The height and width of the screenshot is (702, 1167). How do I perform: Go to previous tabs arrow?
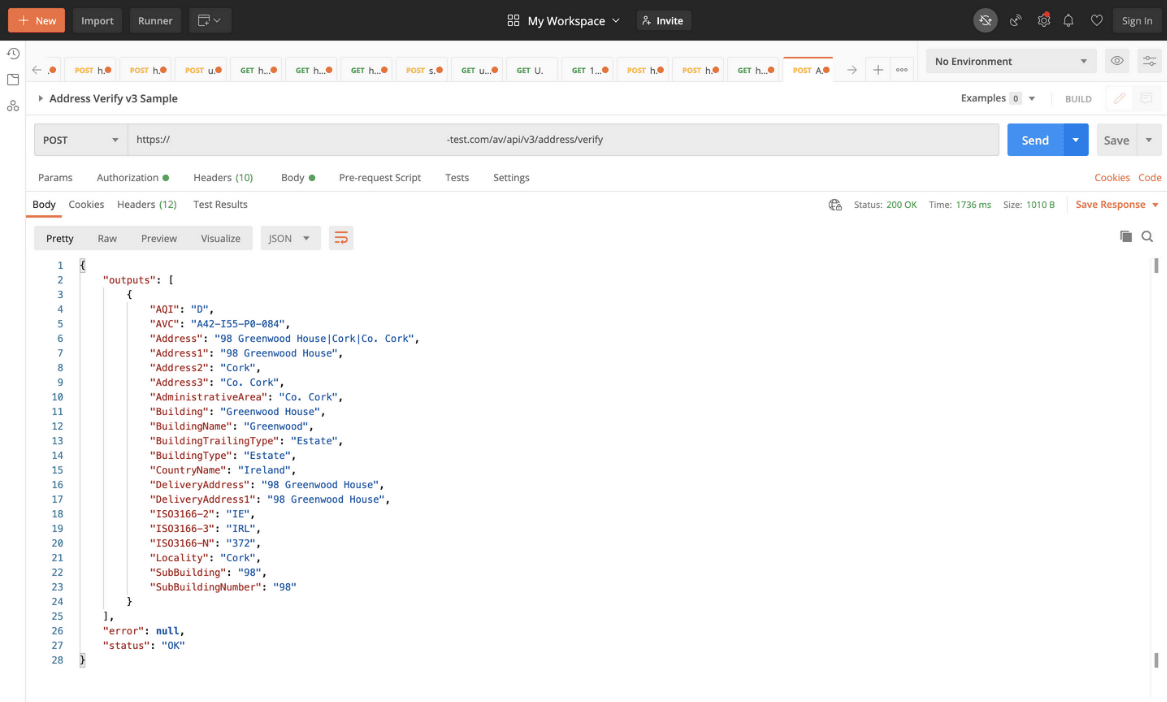click(x=36, y=70)
